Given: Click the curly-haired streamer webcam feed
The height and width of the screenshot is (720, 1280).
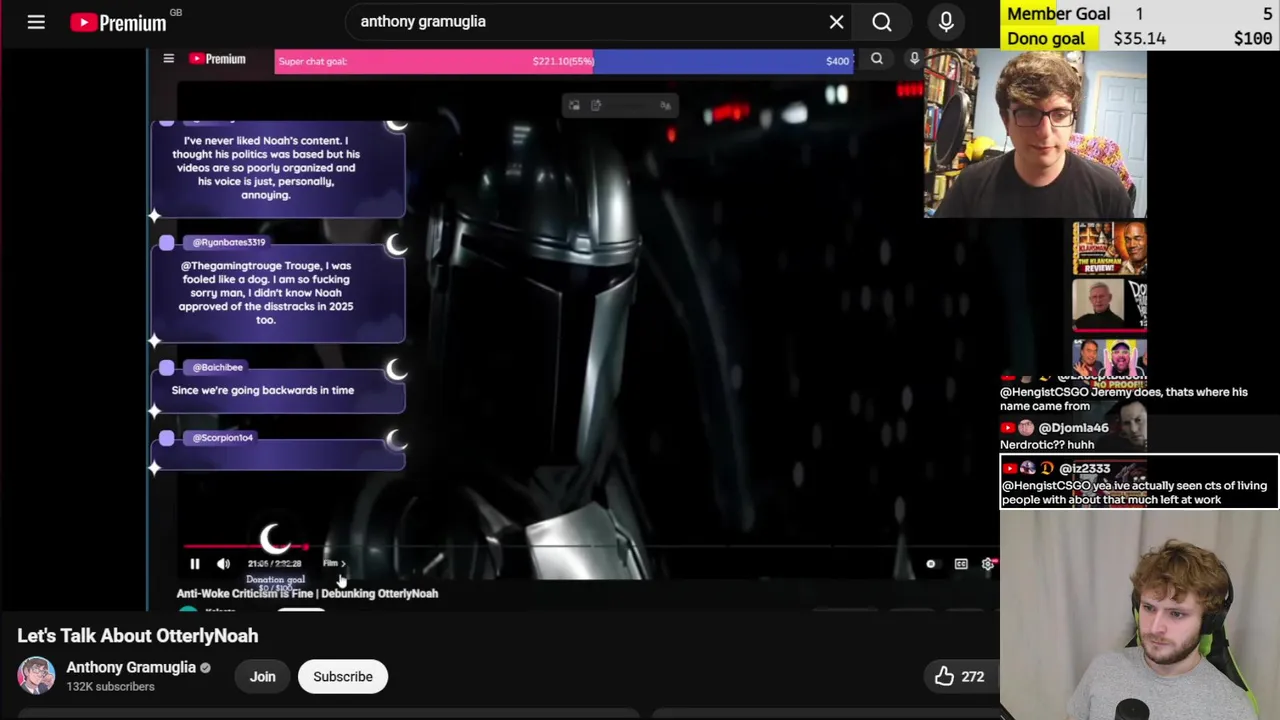Looking at the screenshot, I should coord(1140,614).
